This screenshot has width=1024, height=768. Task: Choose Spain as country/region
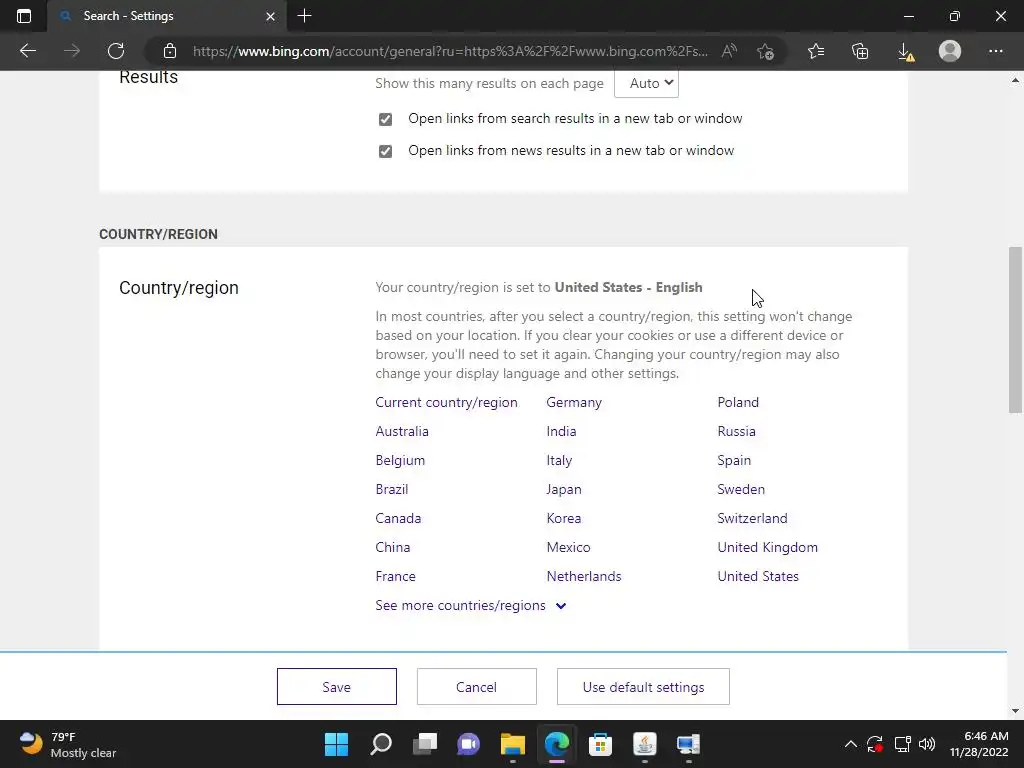[x=734, y=460]
